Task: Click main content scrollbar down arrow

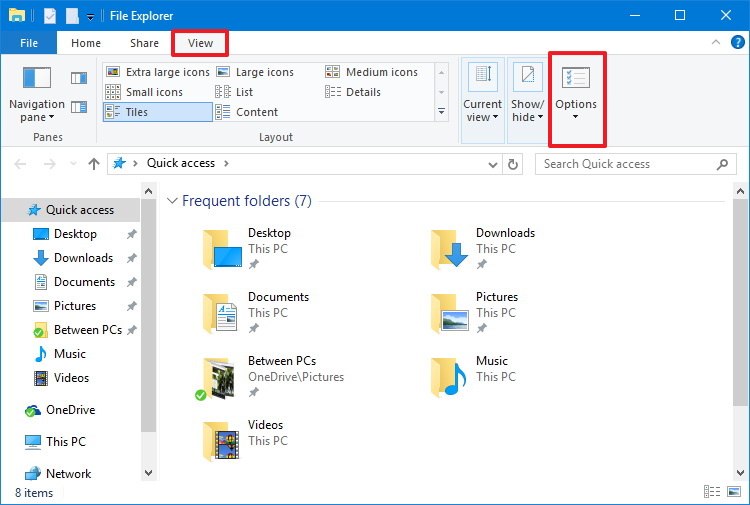Action: pos(740,473)
